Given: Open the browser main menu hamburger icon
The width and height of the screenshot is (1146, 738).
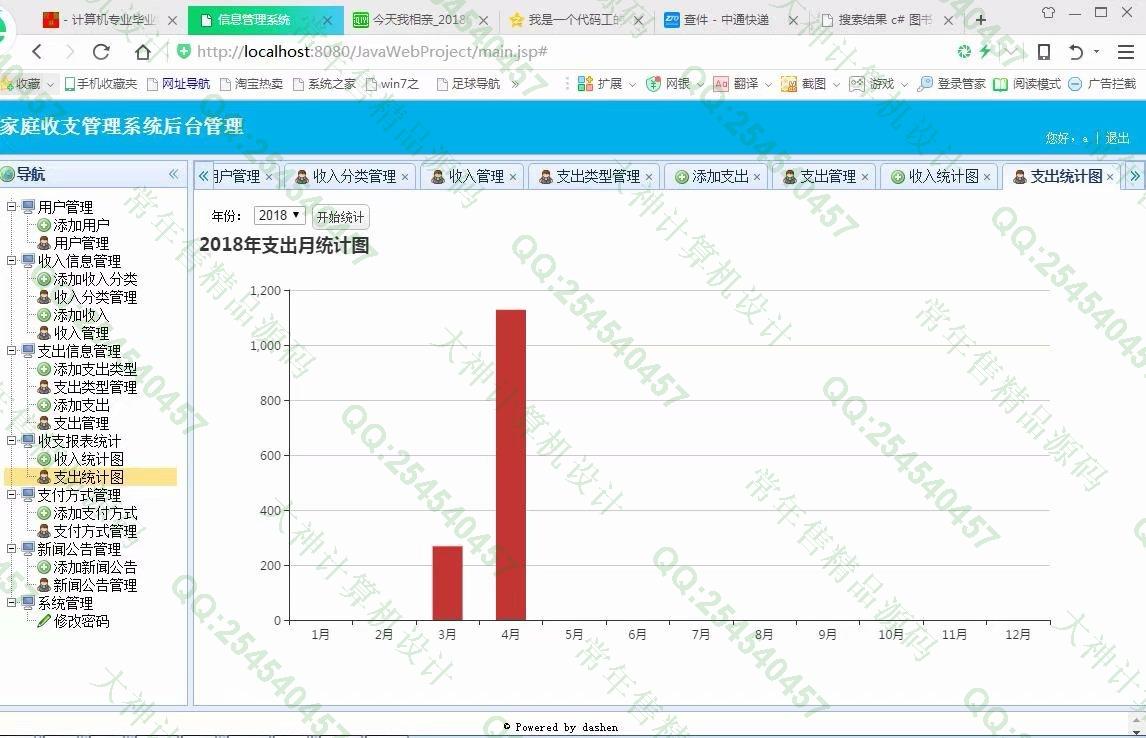Looking at the screenshot, I should click(1126, 51).
